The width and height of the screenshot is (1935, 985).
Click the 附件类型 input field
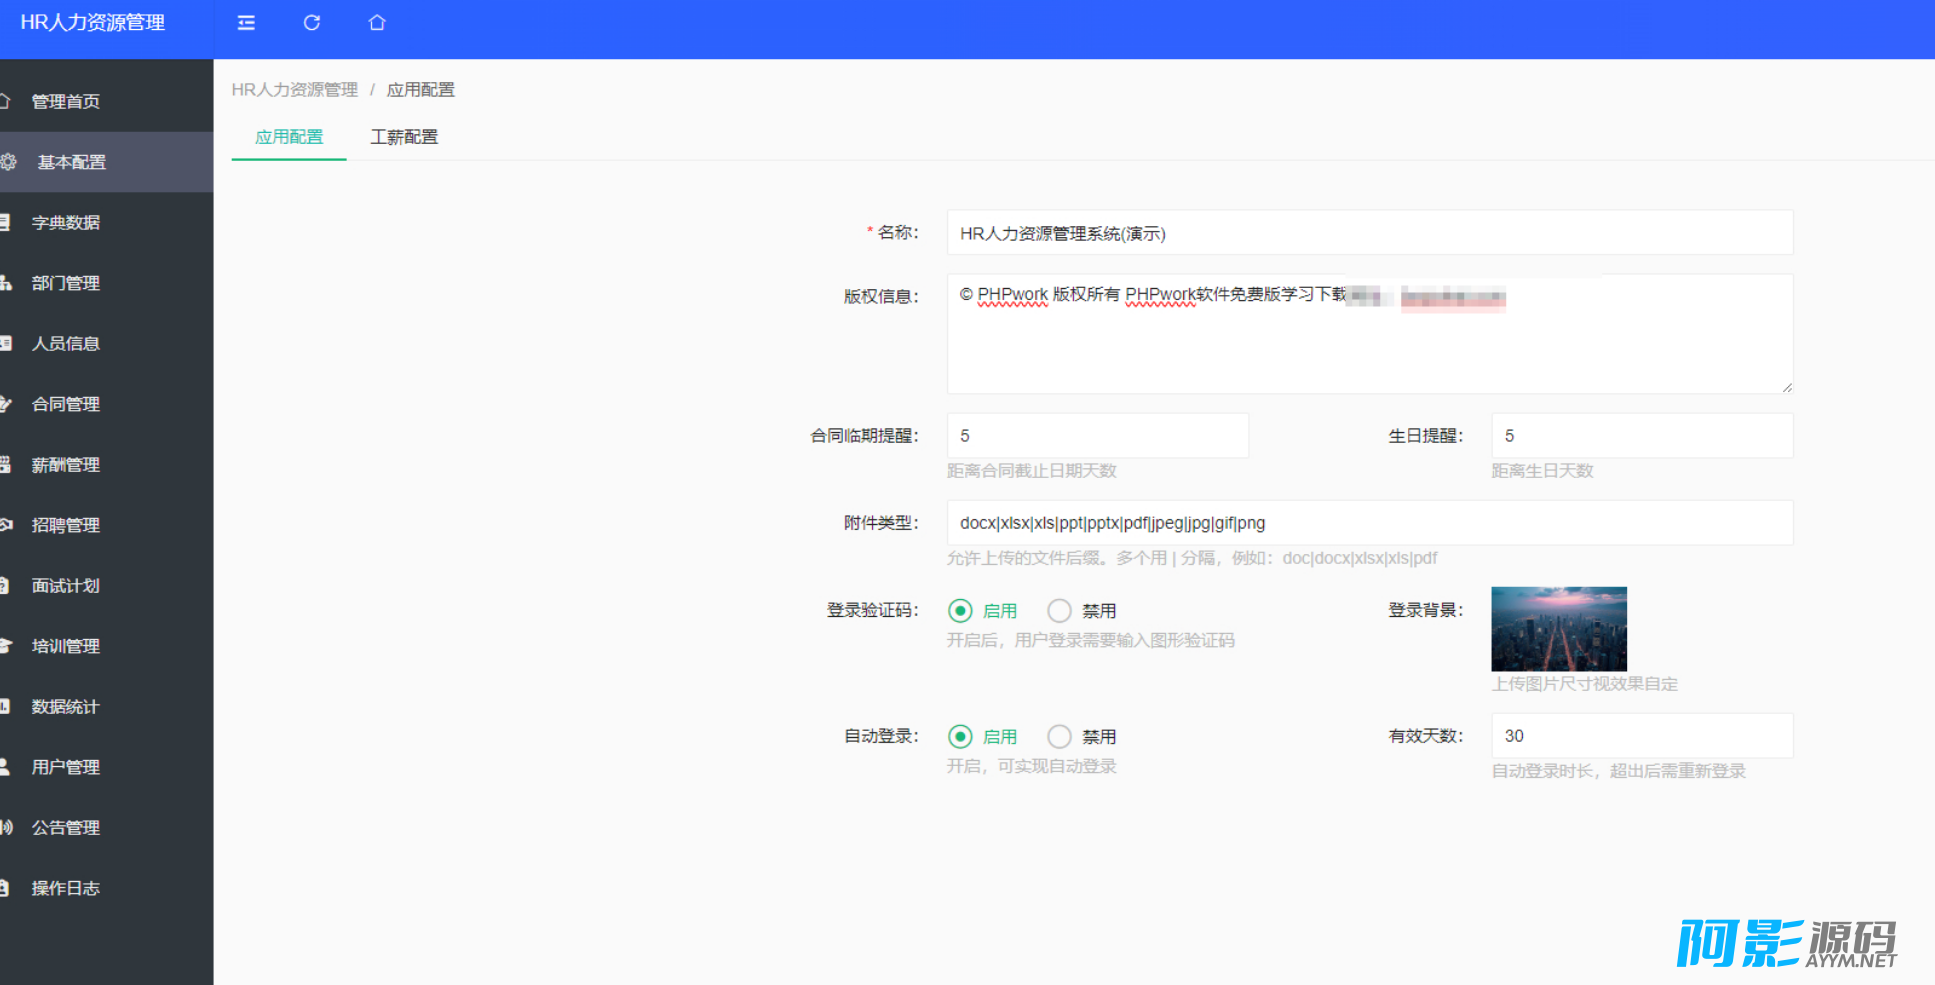click(1369, 523)
